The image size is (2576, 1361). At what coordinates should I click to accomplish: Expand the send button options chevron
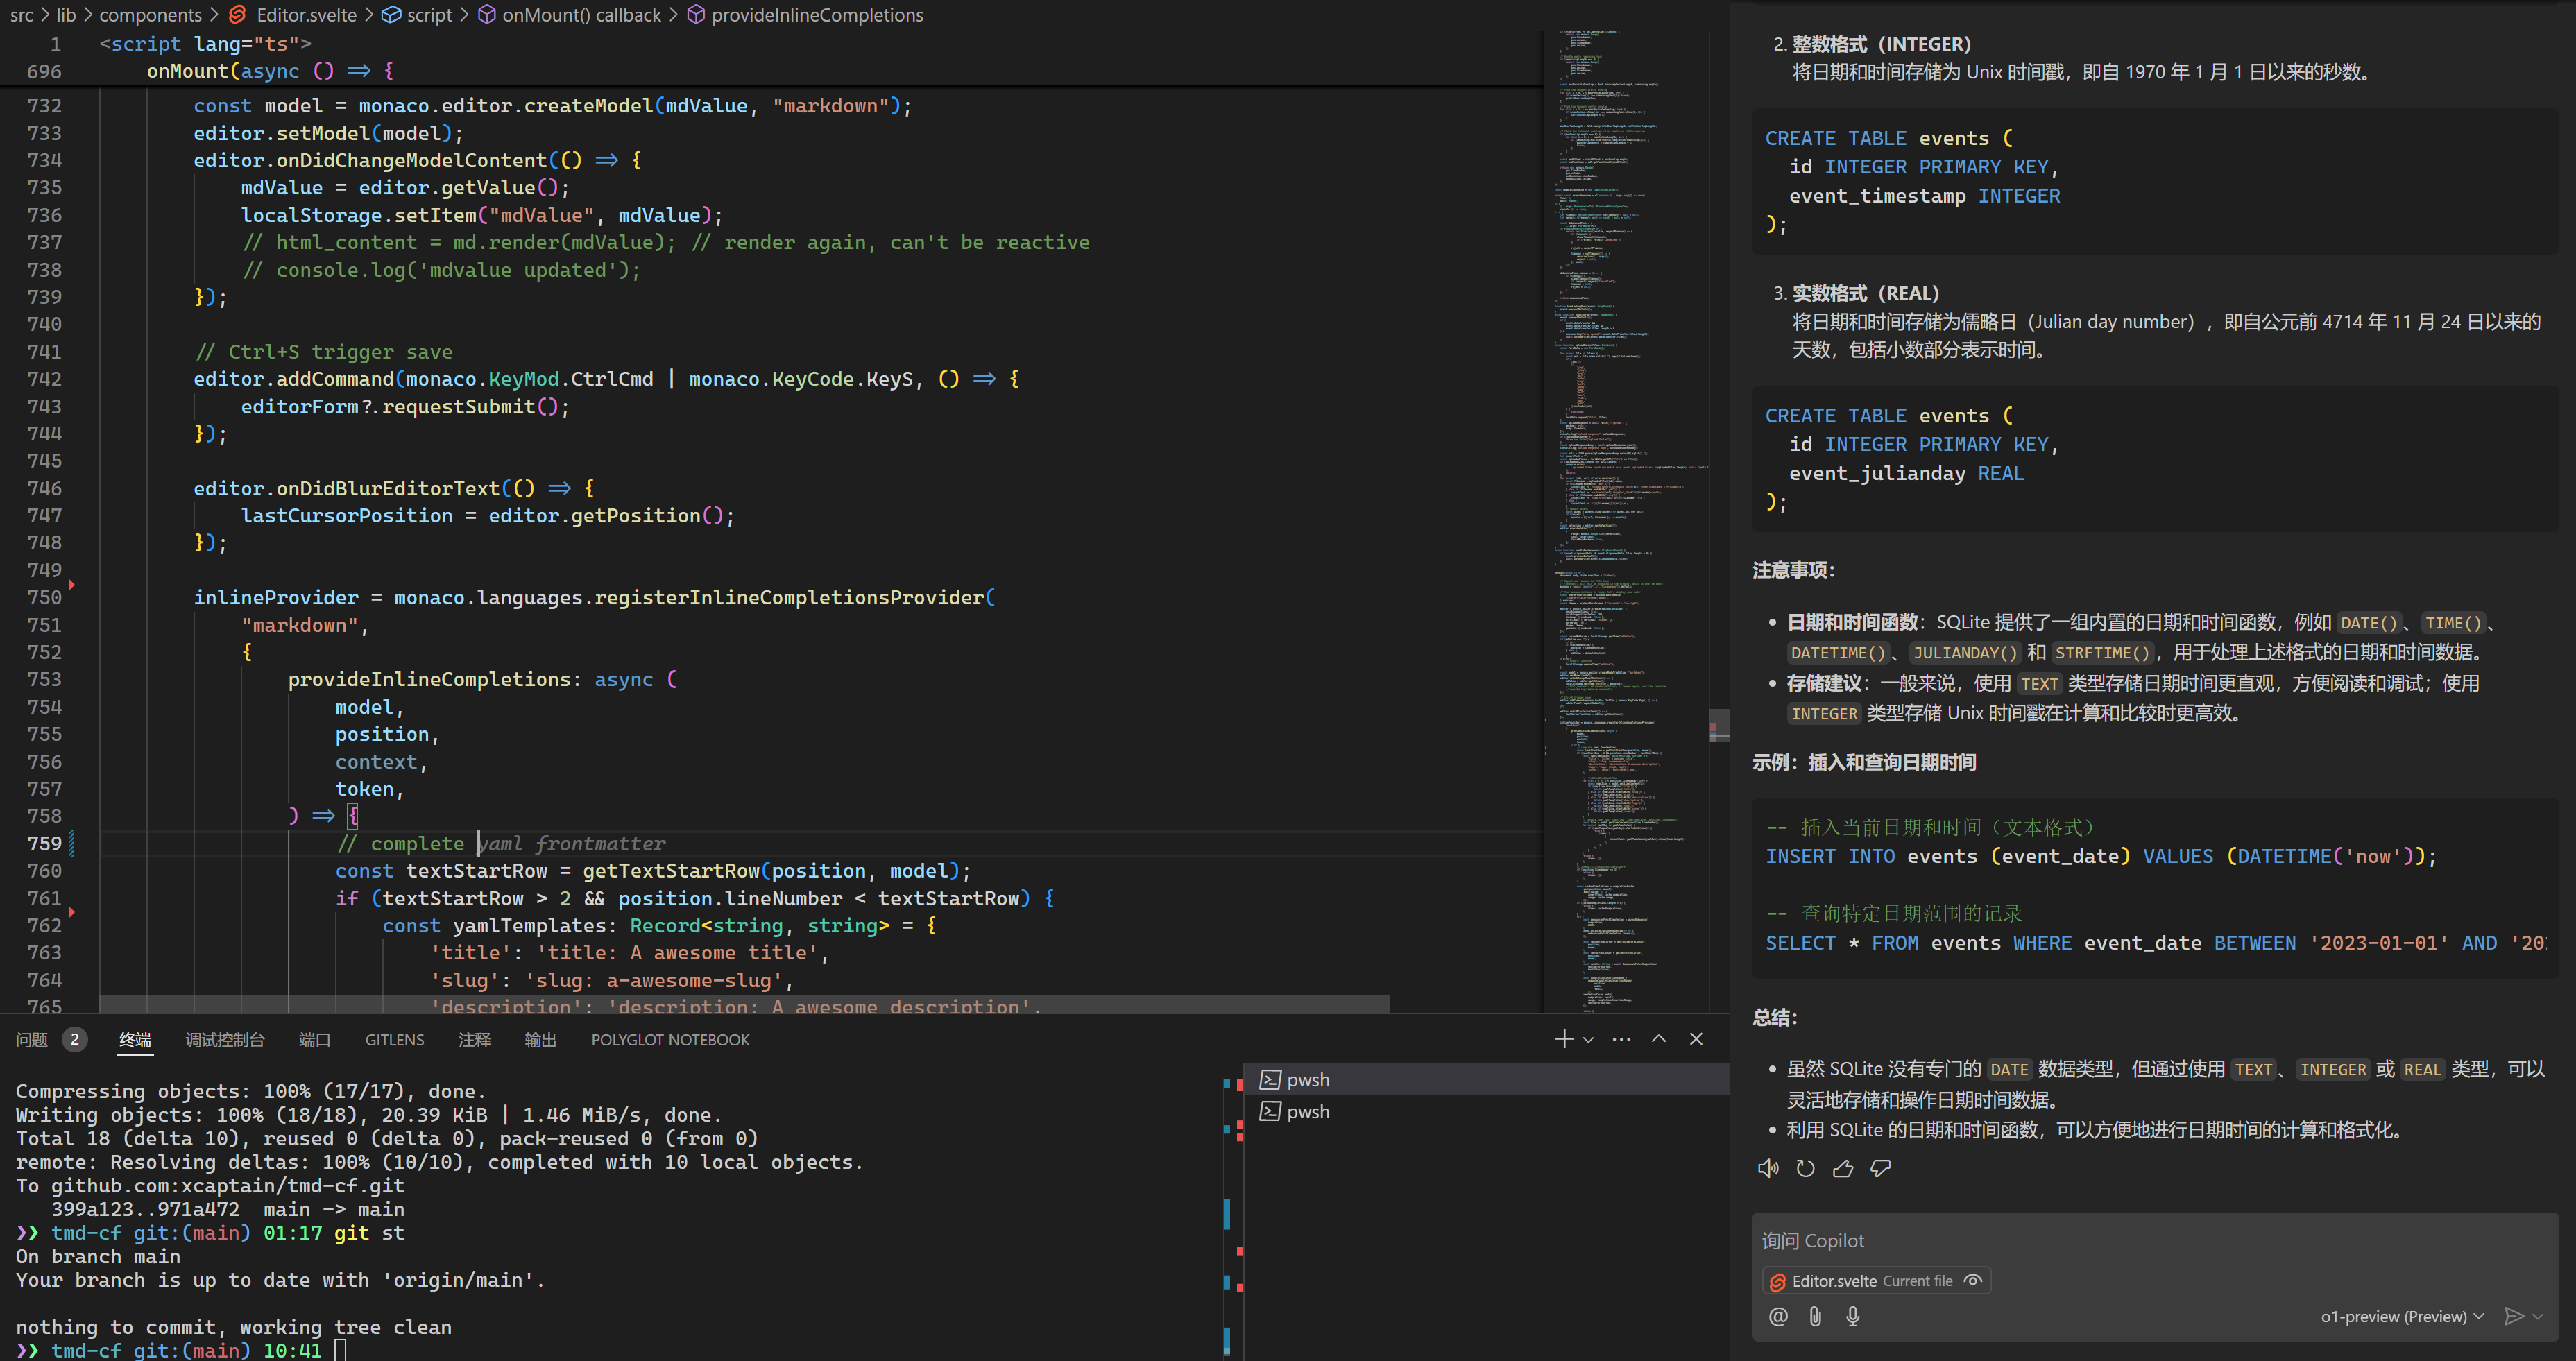click(2538, 1316)
